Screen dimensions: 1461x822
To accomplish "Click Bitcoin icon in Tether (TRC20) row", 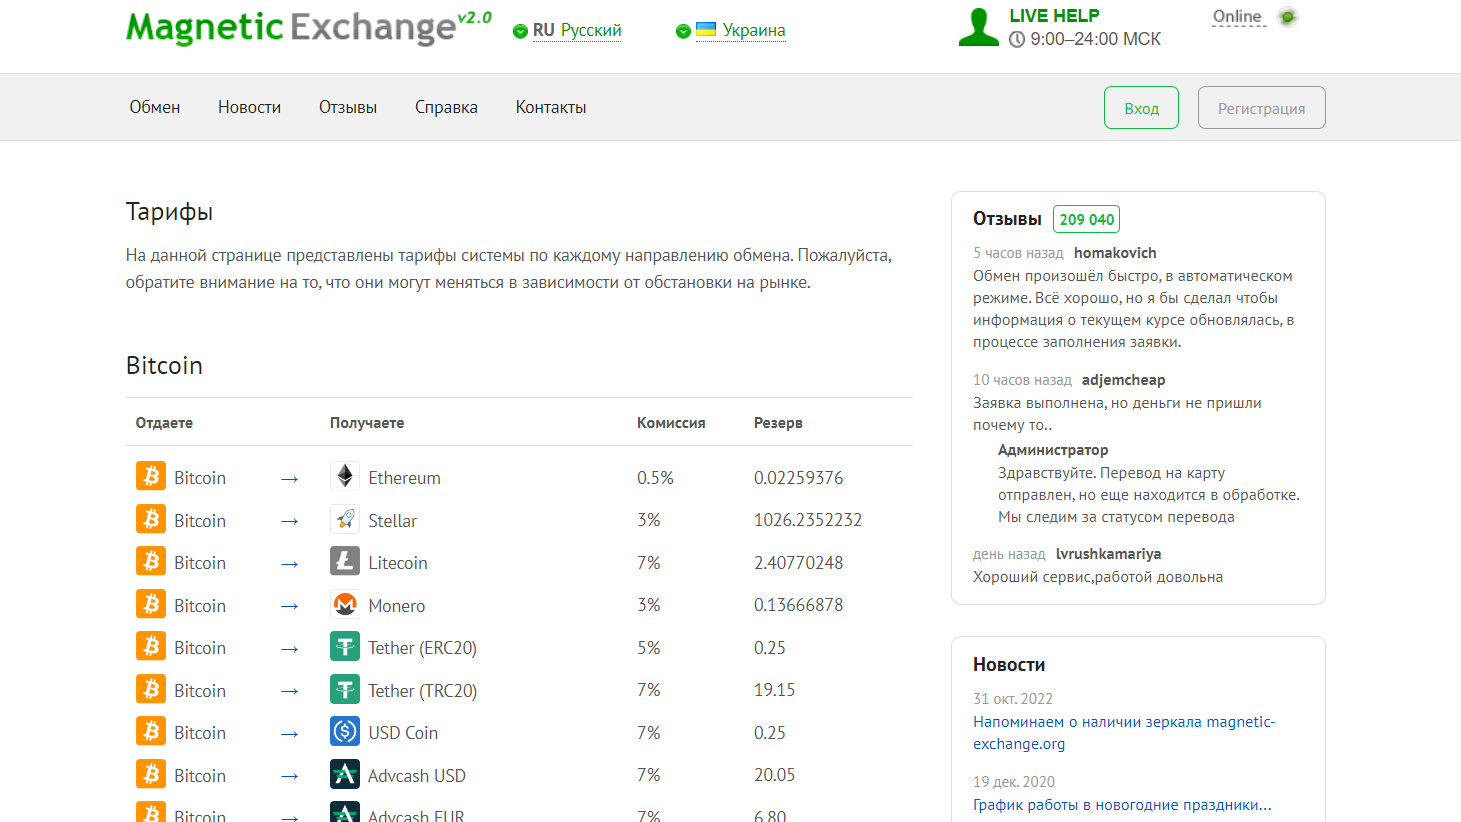I will pos(151,689).
